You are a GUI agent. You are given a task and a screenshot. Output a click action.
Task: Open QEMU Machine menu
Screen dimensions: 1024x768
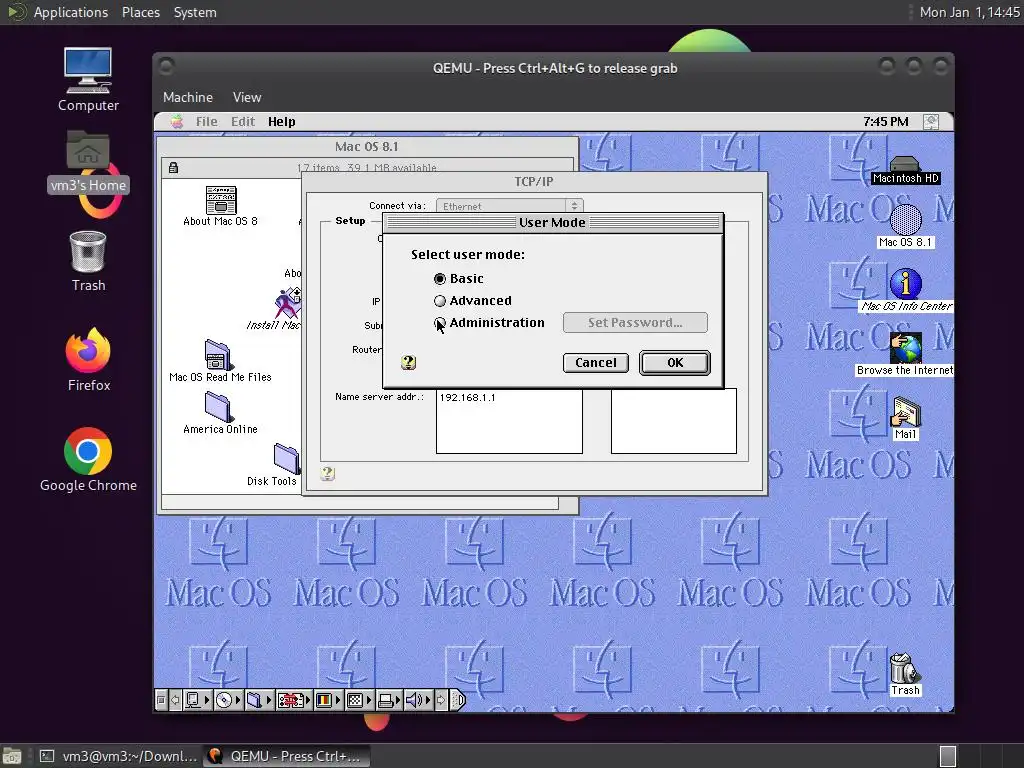[188, 97]
